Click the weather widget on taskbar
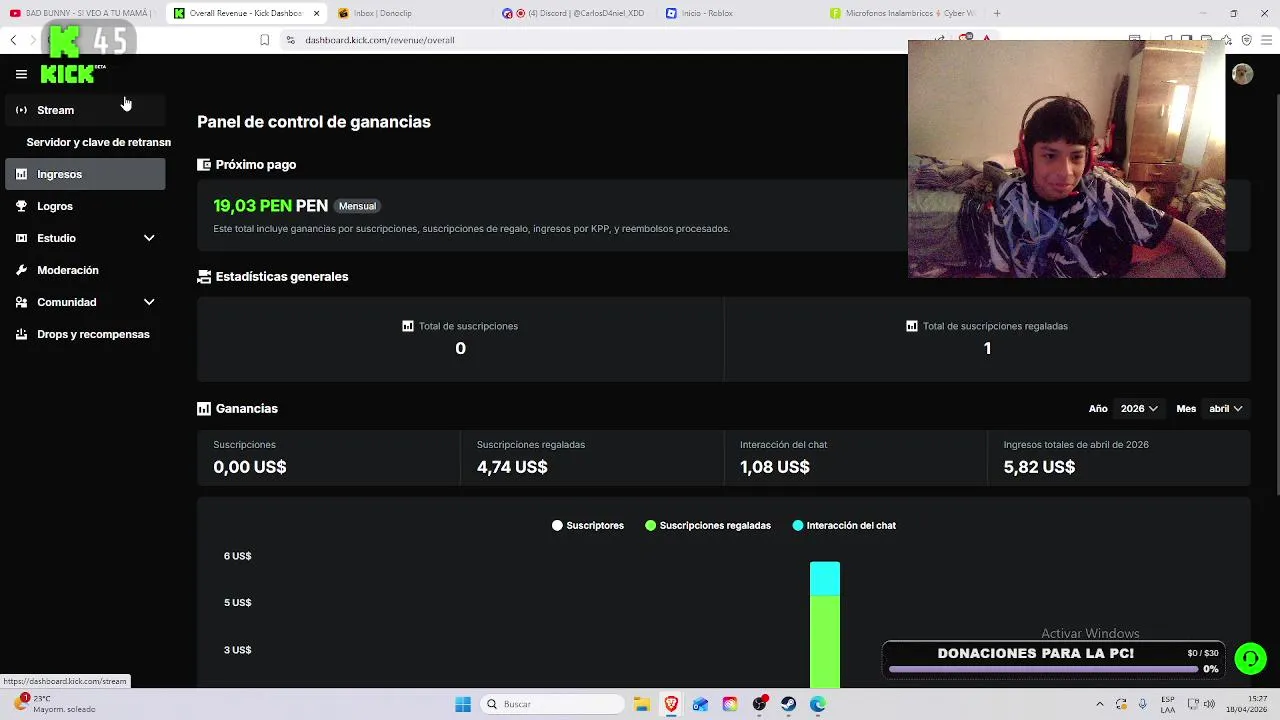 point(55,704)
